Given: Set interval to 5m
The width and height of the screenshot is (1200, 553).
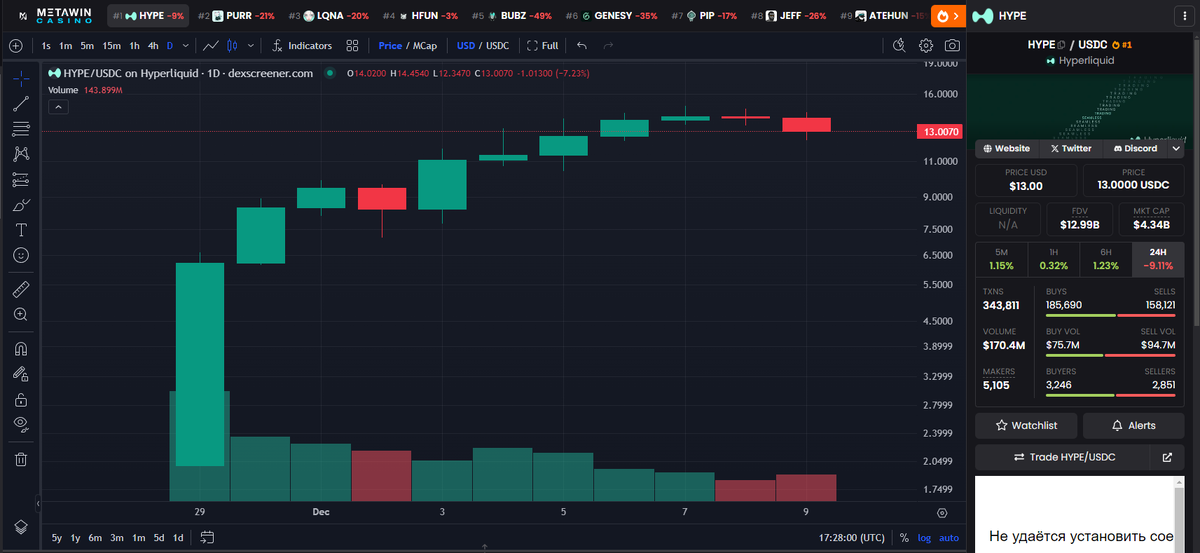Looking at the screenshot, I should pos(87,45).
